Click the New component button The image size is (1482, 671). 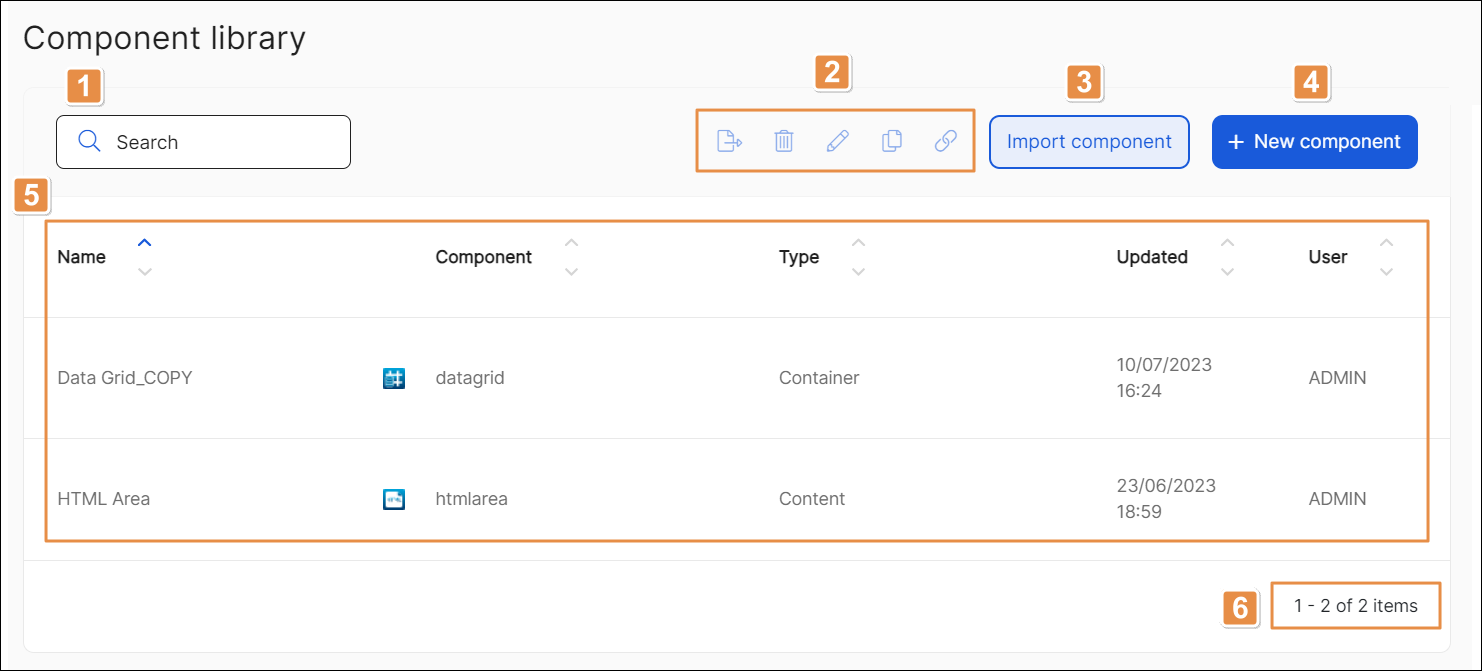[x=1314, y=141]
